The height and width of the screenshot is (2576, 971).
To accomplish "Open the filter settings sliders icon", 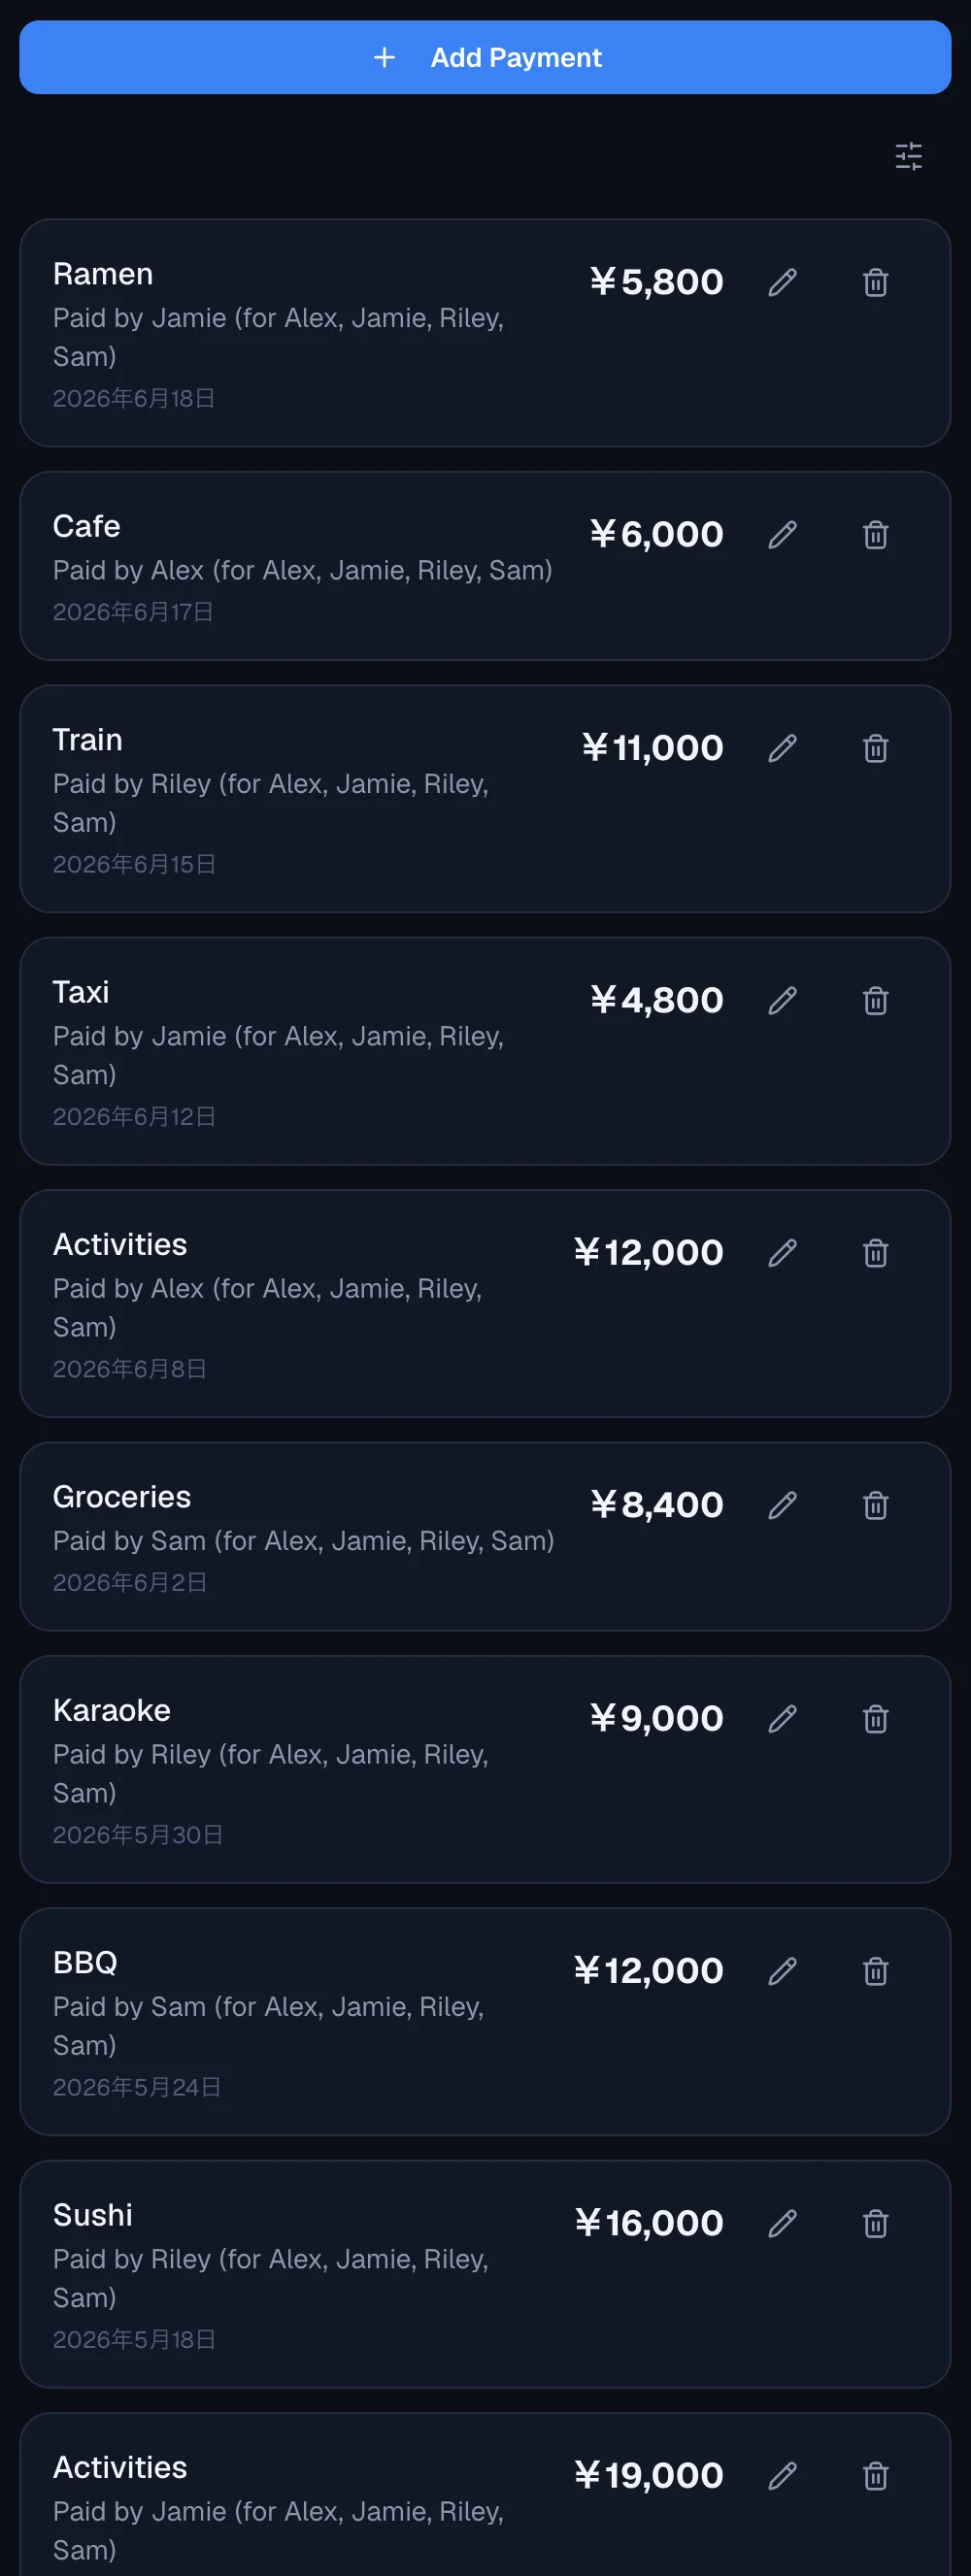I will (908, 156).
